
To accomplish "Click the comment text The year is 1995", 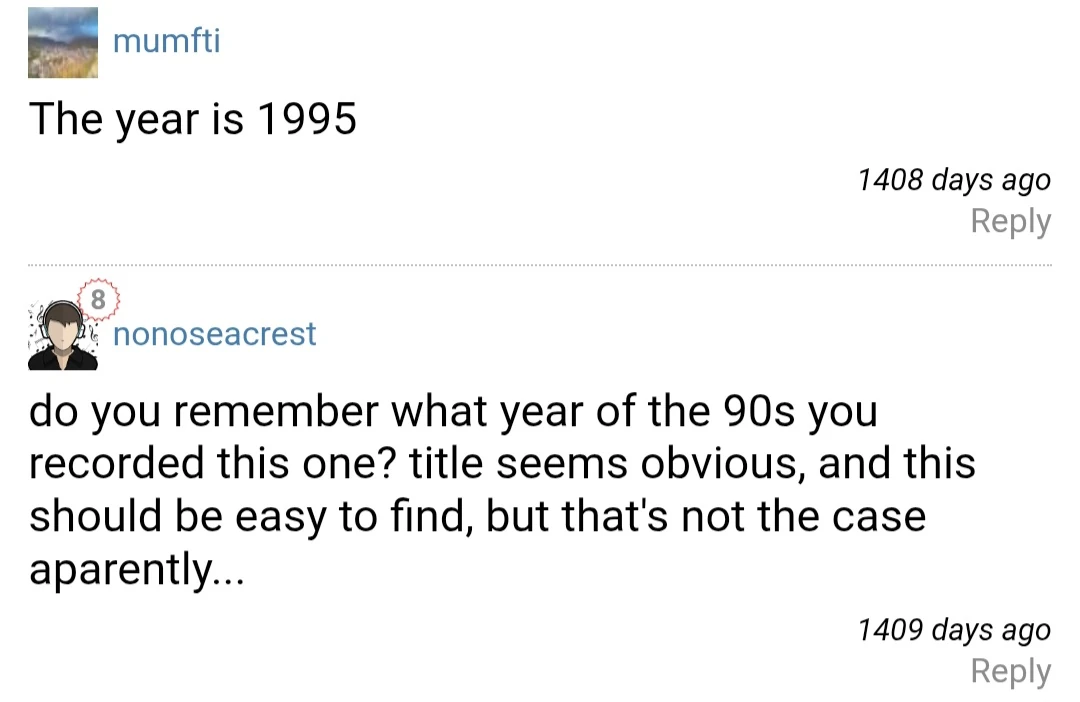I will [x=193, y=120].
